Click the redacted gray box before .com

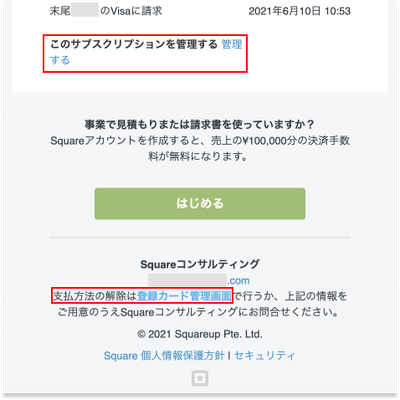coord(188,280)
